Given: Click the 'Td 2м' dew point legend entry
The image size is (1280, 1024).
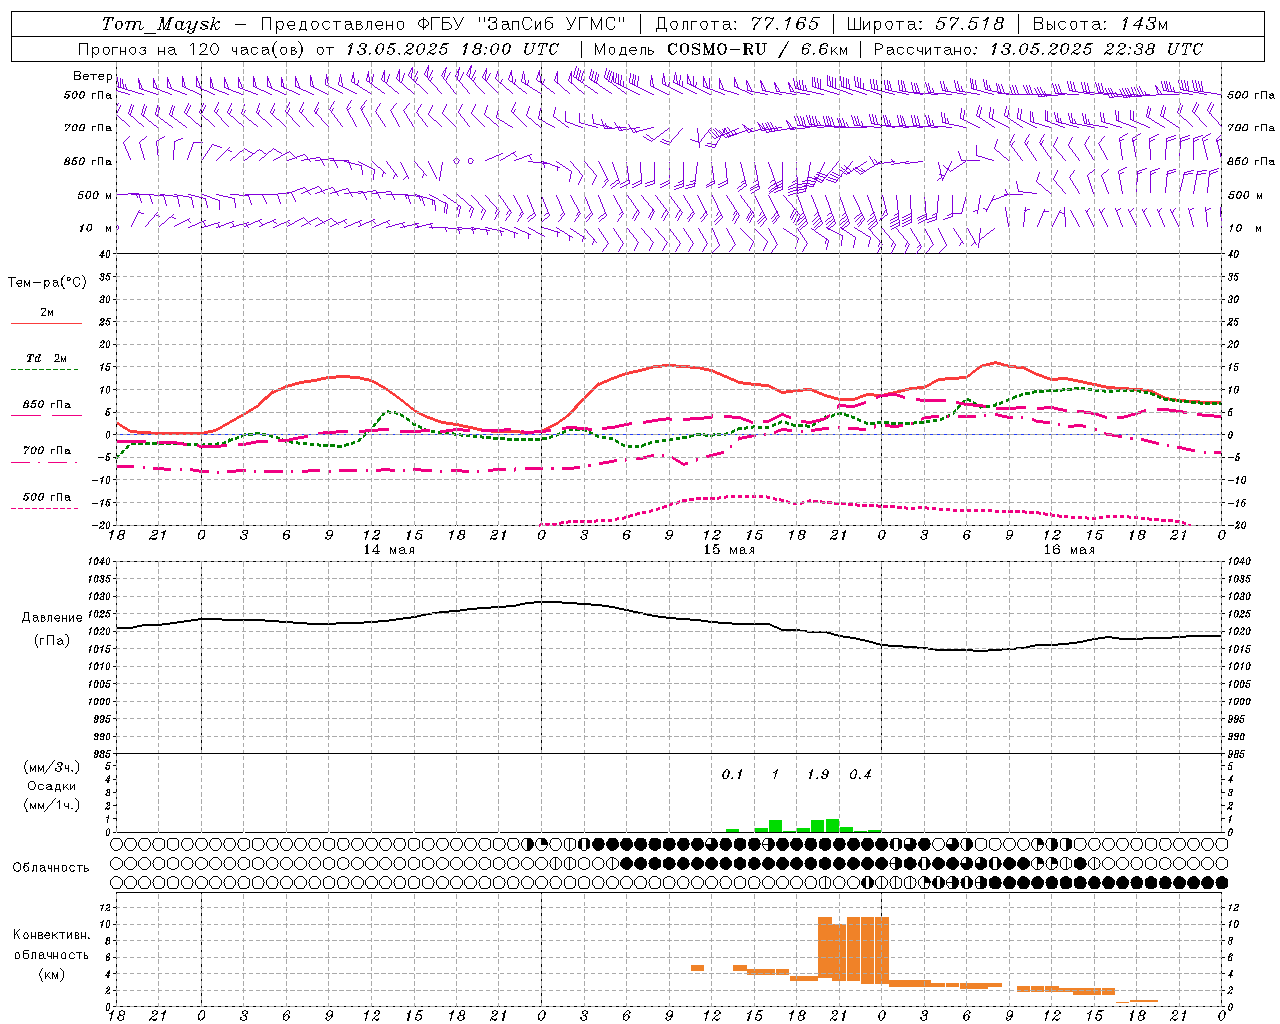Looking at the screenshot, I should [x=47, y=358].
